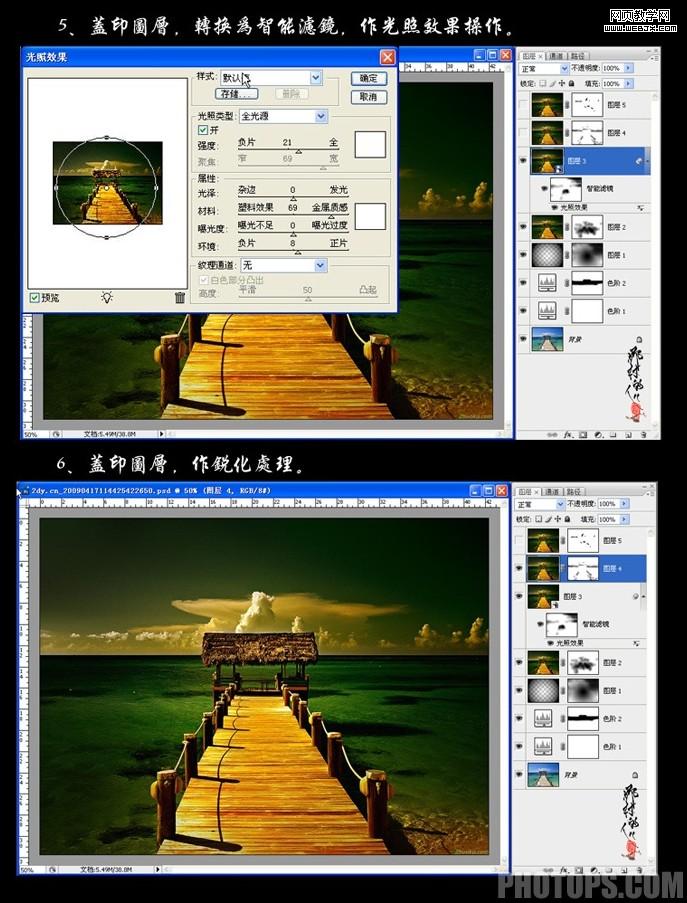Click new adjustment layer icon in step 6 panel
687x903 pixels.
click(x=594, y=870)
